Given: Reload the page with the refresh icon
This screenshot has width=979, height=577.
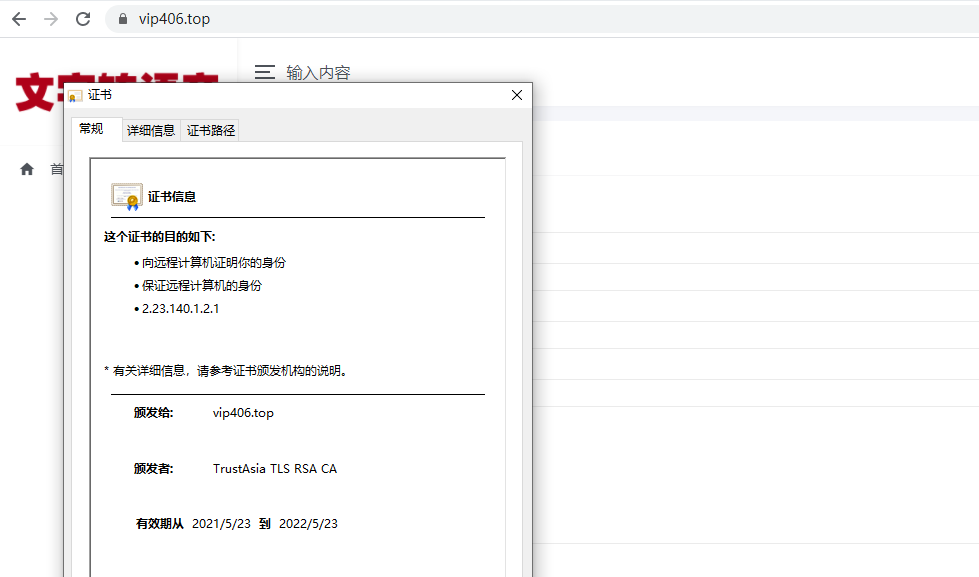Looking at the screenshot, I should point(83,17).
